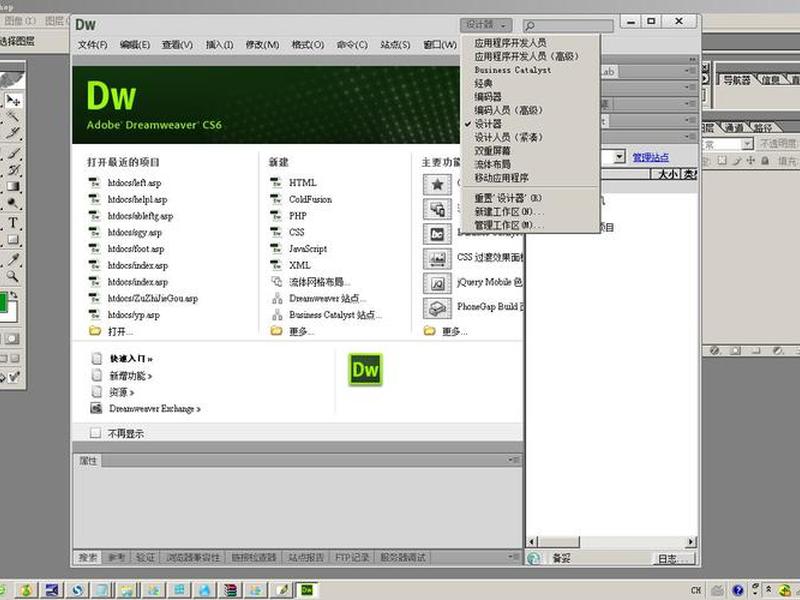Image resolution: width=800 pixels, height=600 pixels.
Task: Select the Type tool in Photoshop toolbox
Action: pos(13,222)
